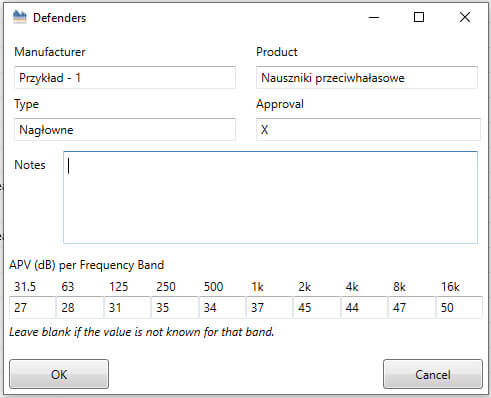Click the Product field with Nauszniki przeciwhałasowe
Image resolution: width=491 pixels, height=398 pixels.
367,78
